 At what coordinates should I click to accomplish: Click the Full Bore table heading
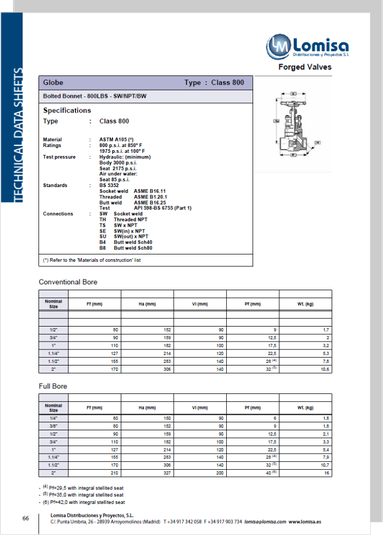click(53, 386)
